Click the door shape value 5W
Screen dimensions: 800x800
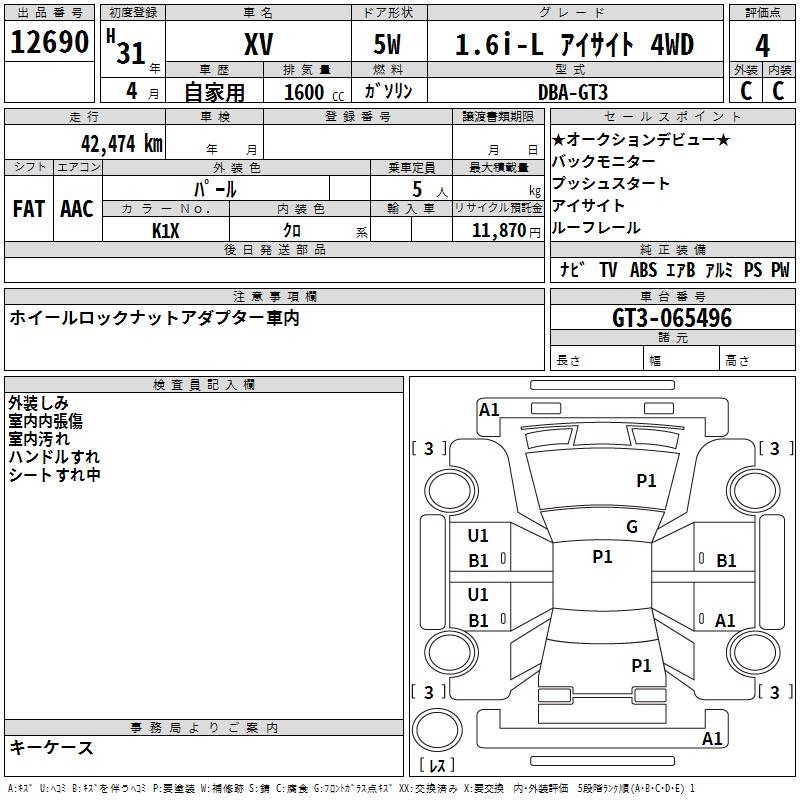pyautogui.click(x=387, y=44)
